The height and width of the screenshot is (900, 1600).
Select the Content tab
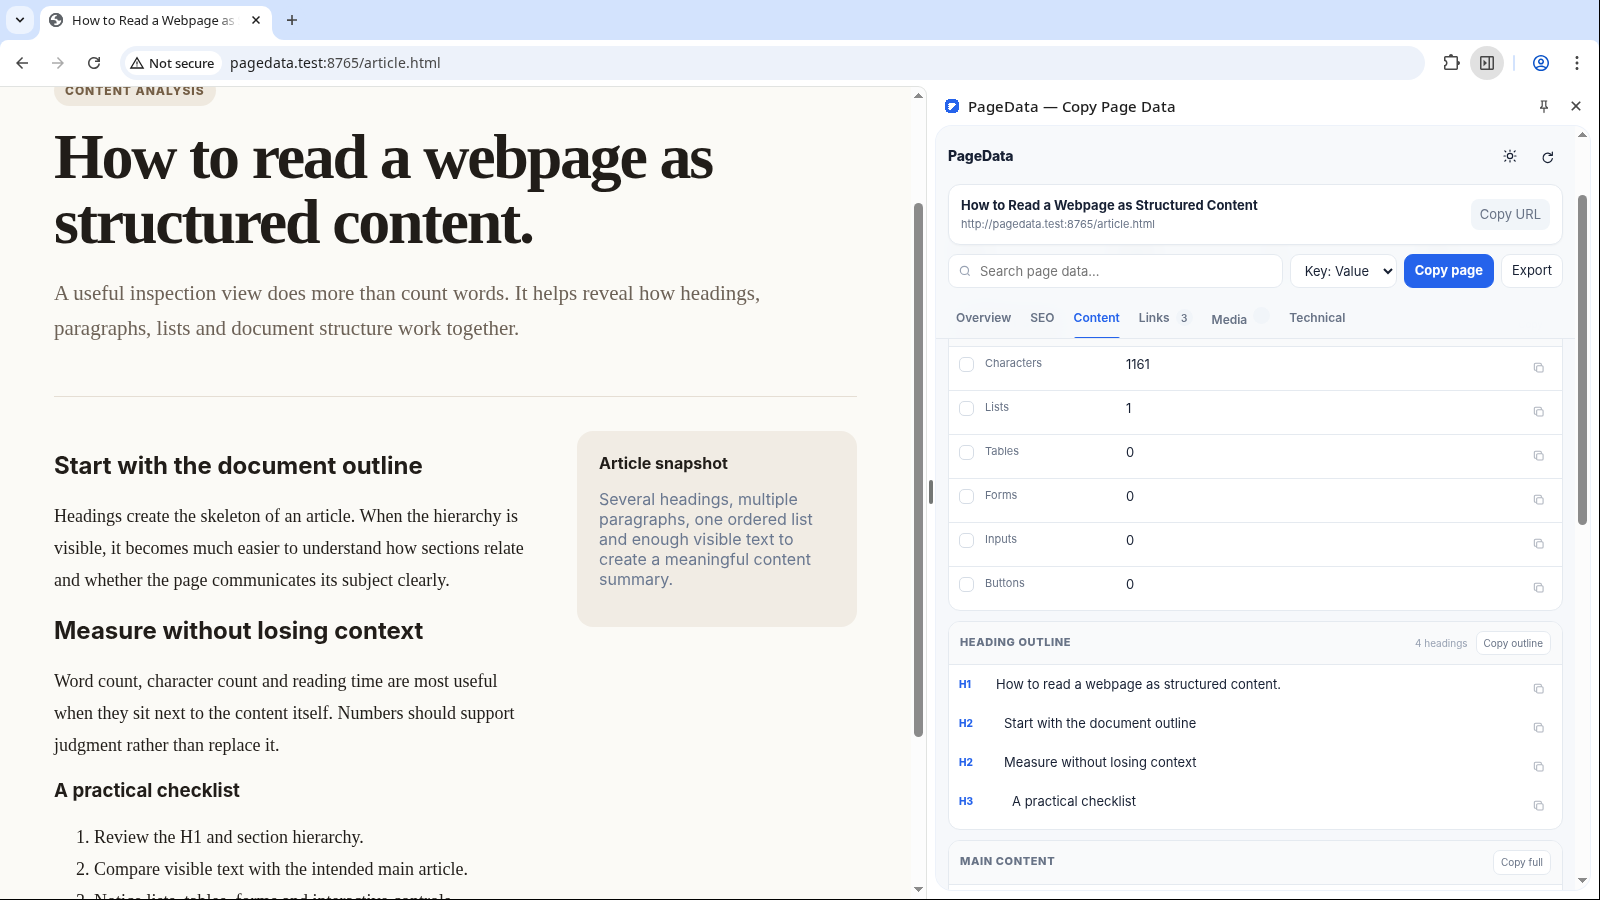click(1096, 318)
